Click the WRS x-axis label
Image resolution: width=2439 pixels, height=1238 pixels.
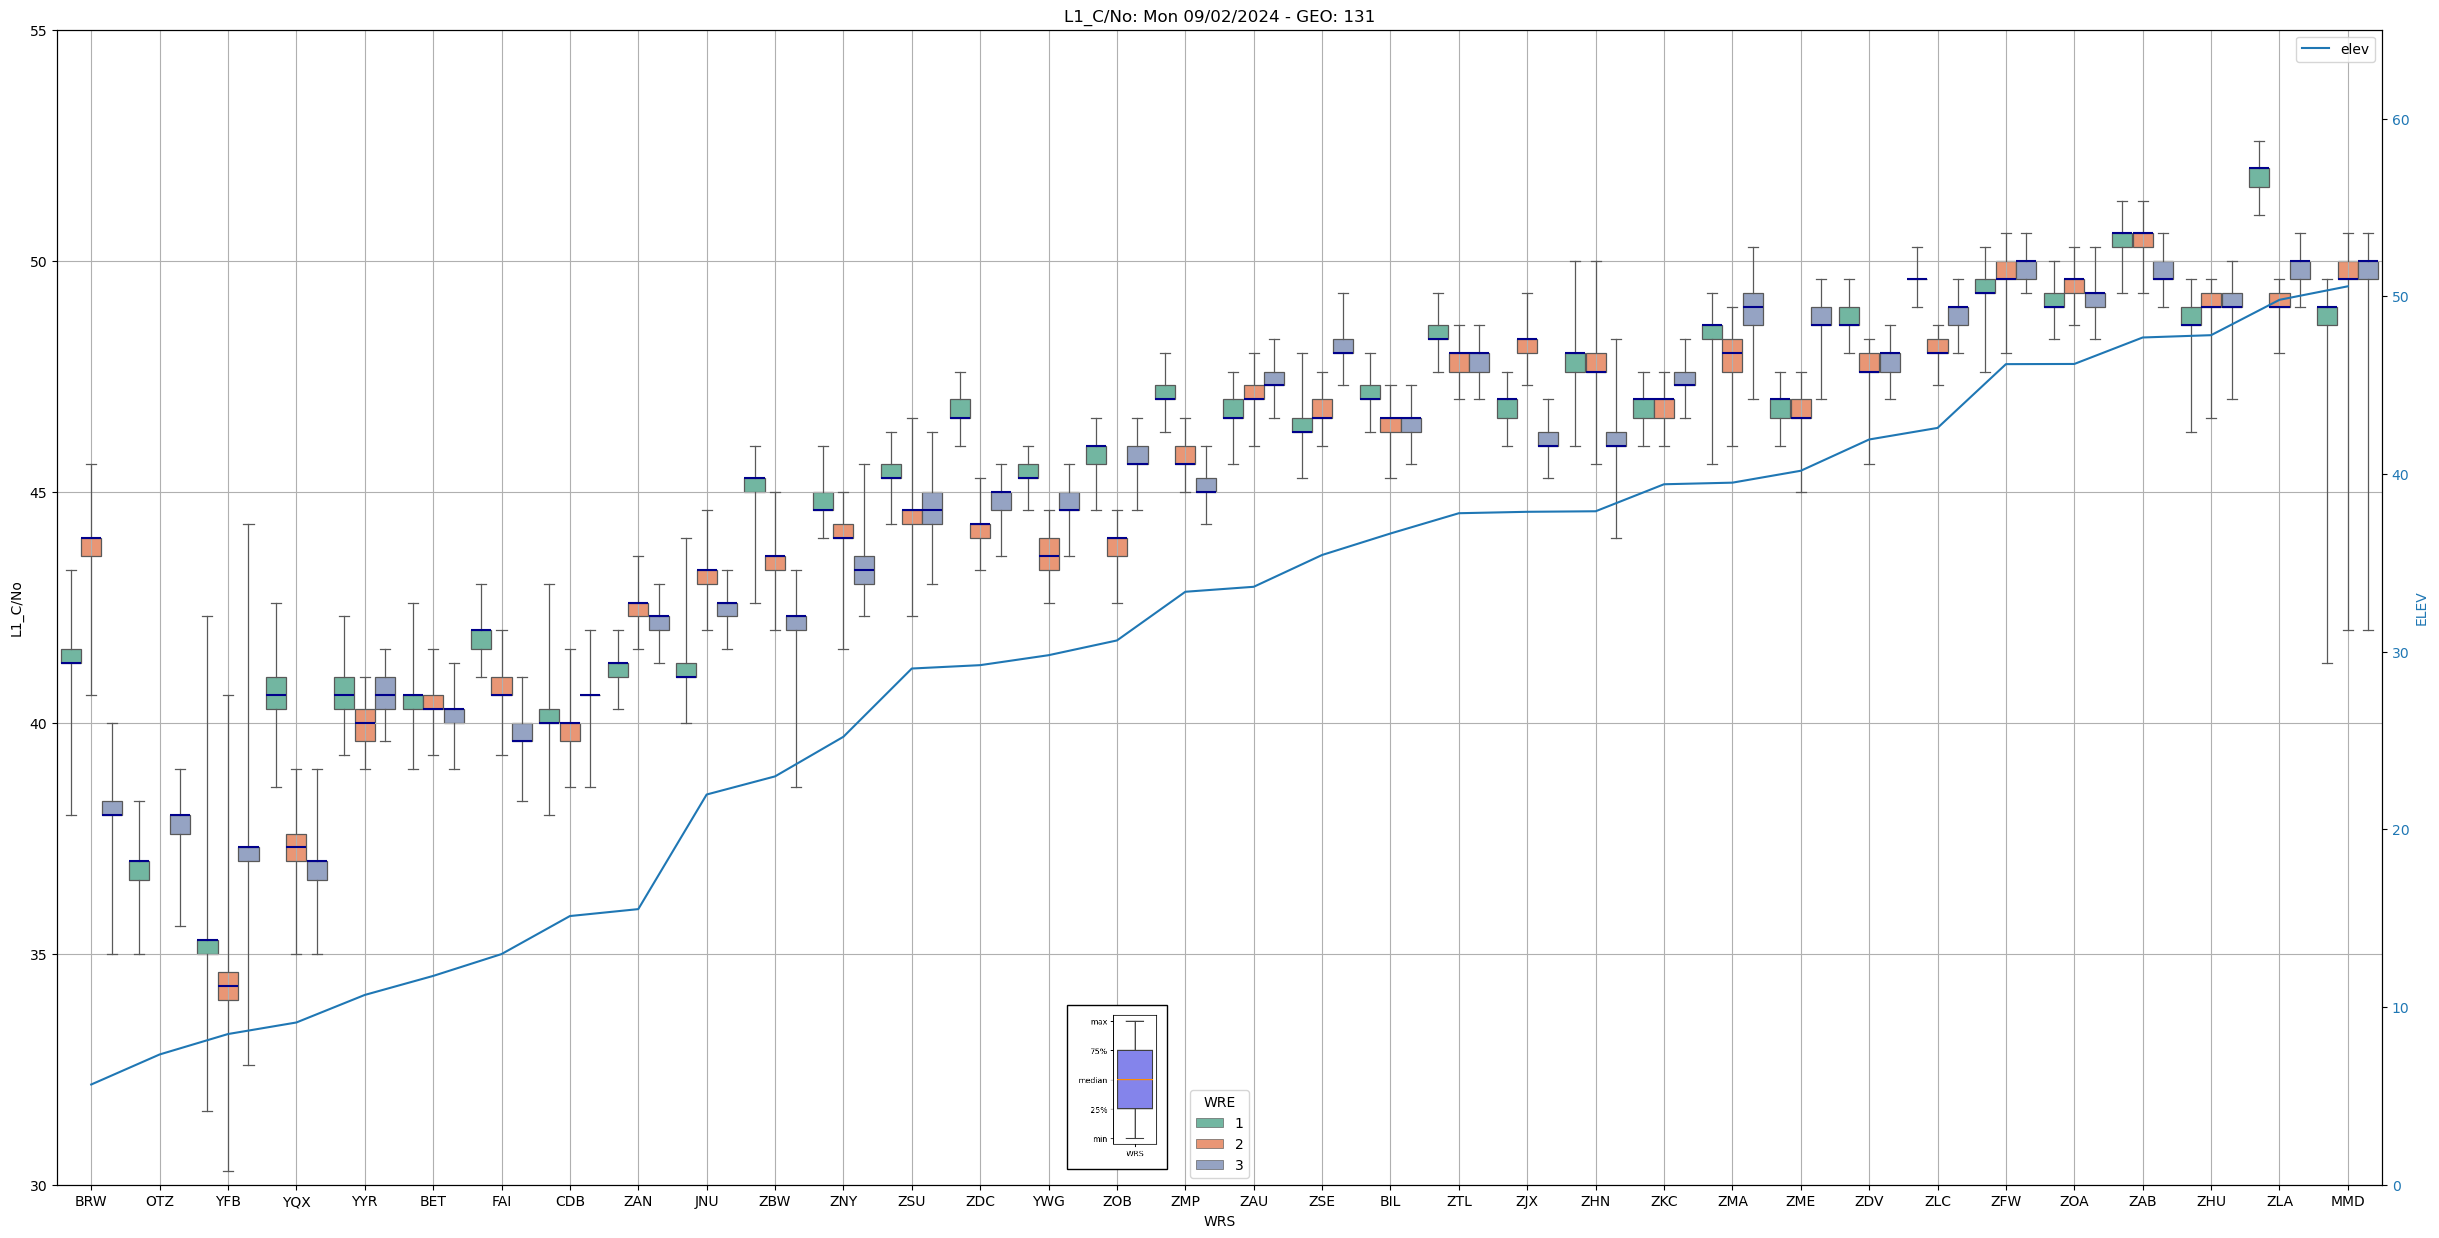tap(1219, 1222)
